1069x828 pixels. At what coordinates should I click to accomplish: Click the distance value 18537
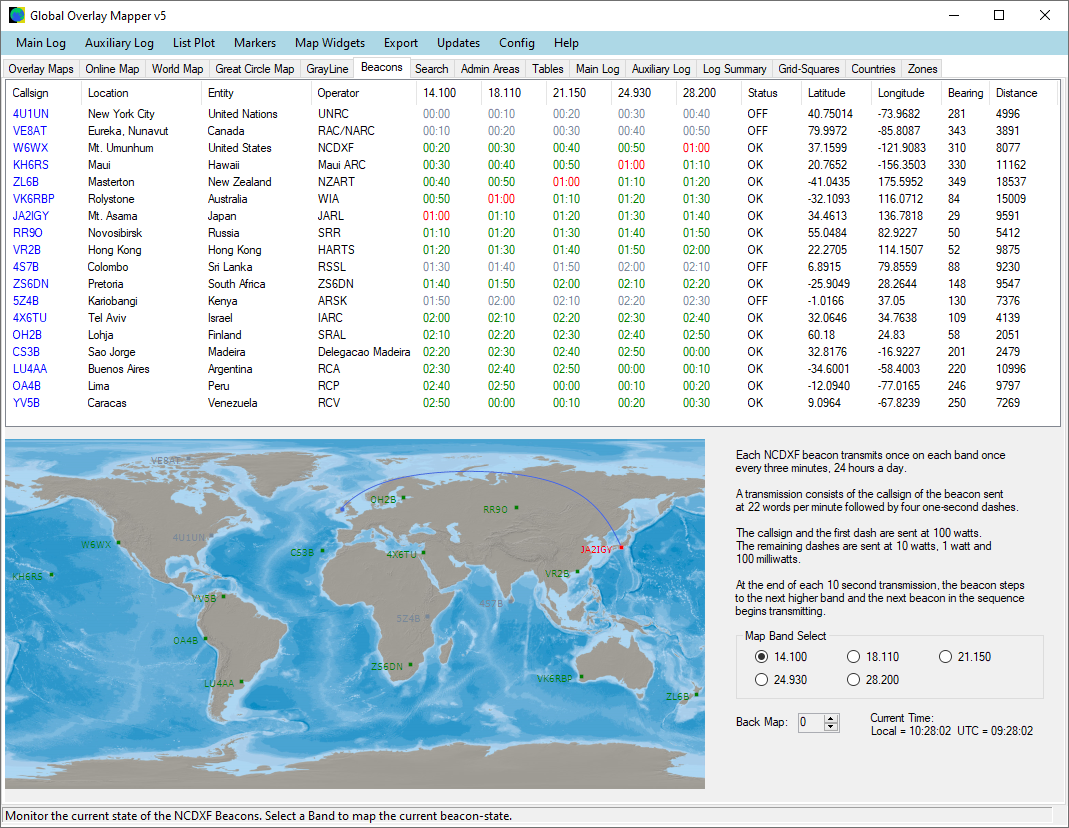click(x=1010, y=182)
